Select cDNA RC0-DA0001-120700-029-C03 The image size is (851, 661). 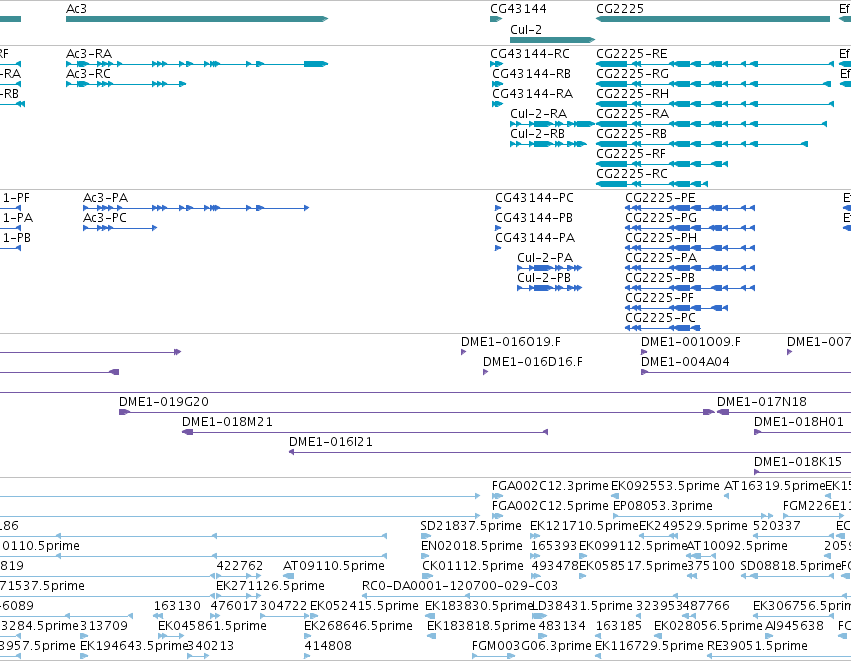606,596
